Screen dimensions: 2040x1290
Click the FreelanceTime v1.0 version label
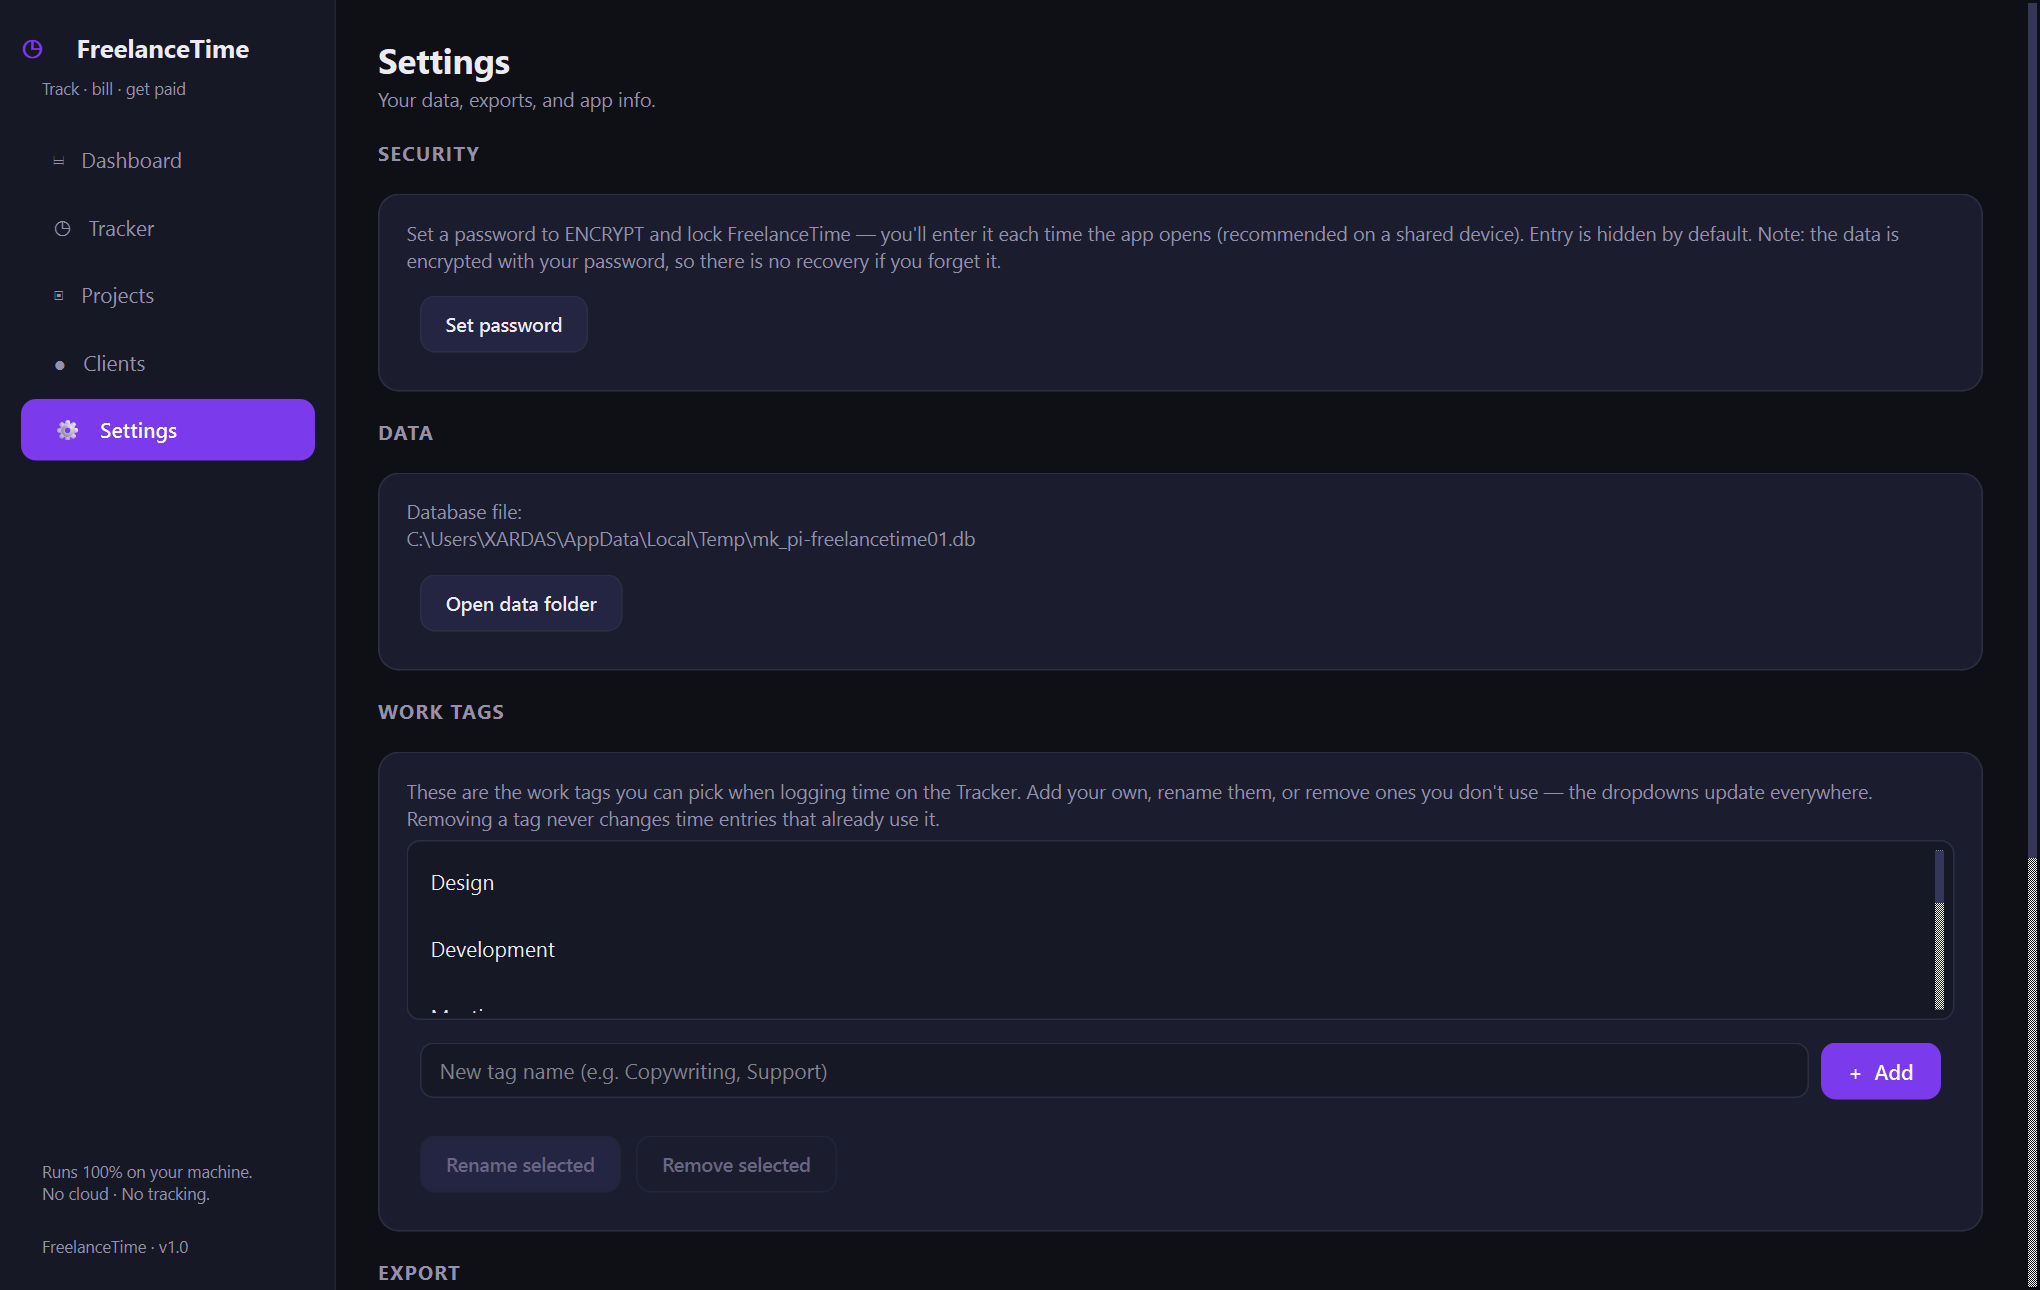115,1247
